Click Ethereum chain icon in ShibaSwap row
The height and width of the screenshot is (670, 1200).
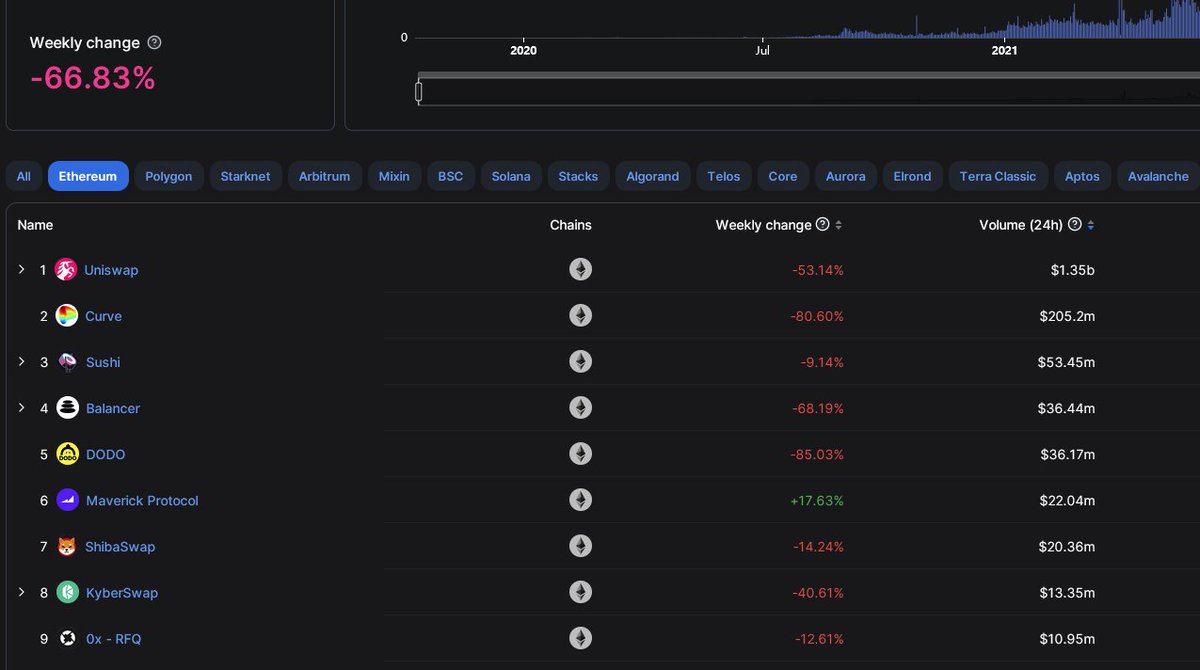pyautogui.click(x=581, y=546)
